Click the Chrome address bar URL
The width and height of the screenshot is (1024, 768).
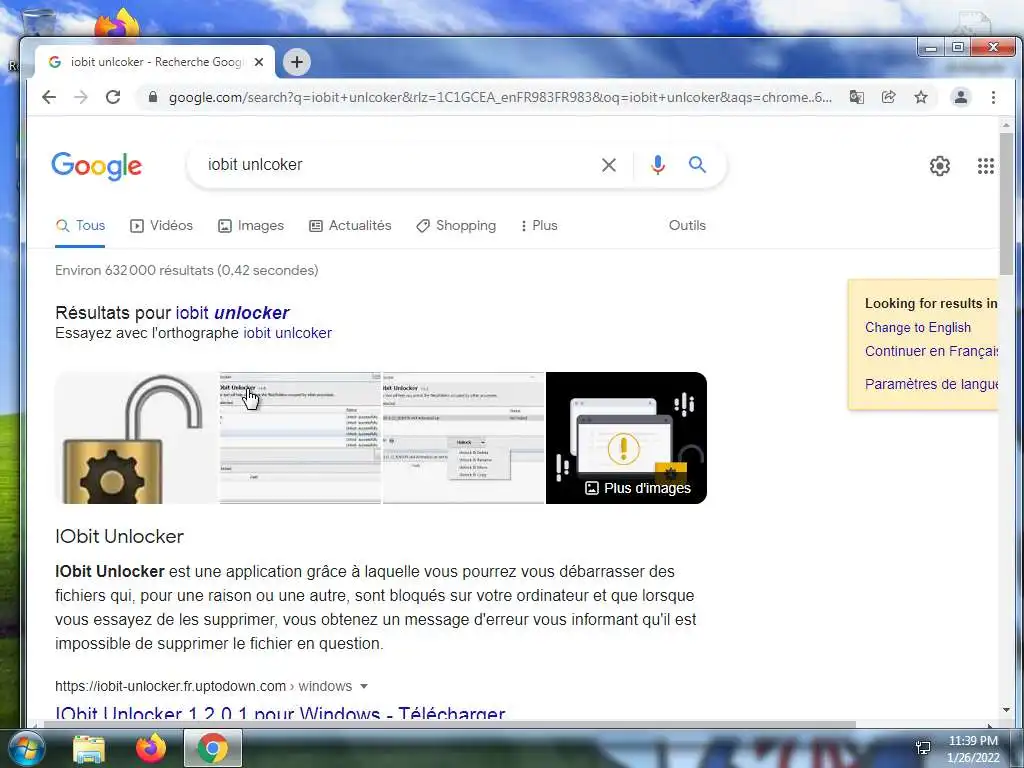pyautogui.click(x=500, y=97)
